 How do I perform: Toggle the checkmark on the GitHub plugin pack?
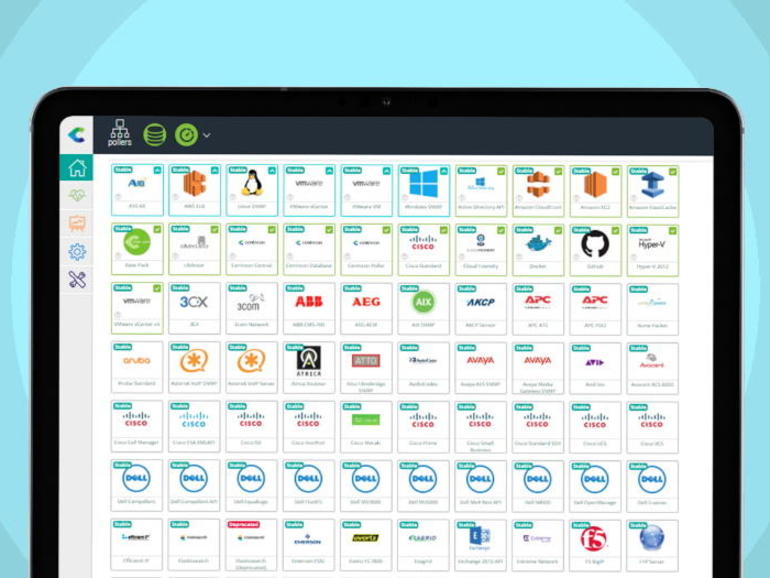616,229
